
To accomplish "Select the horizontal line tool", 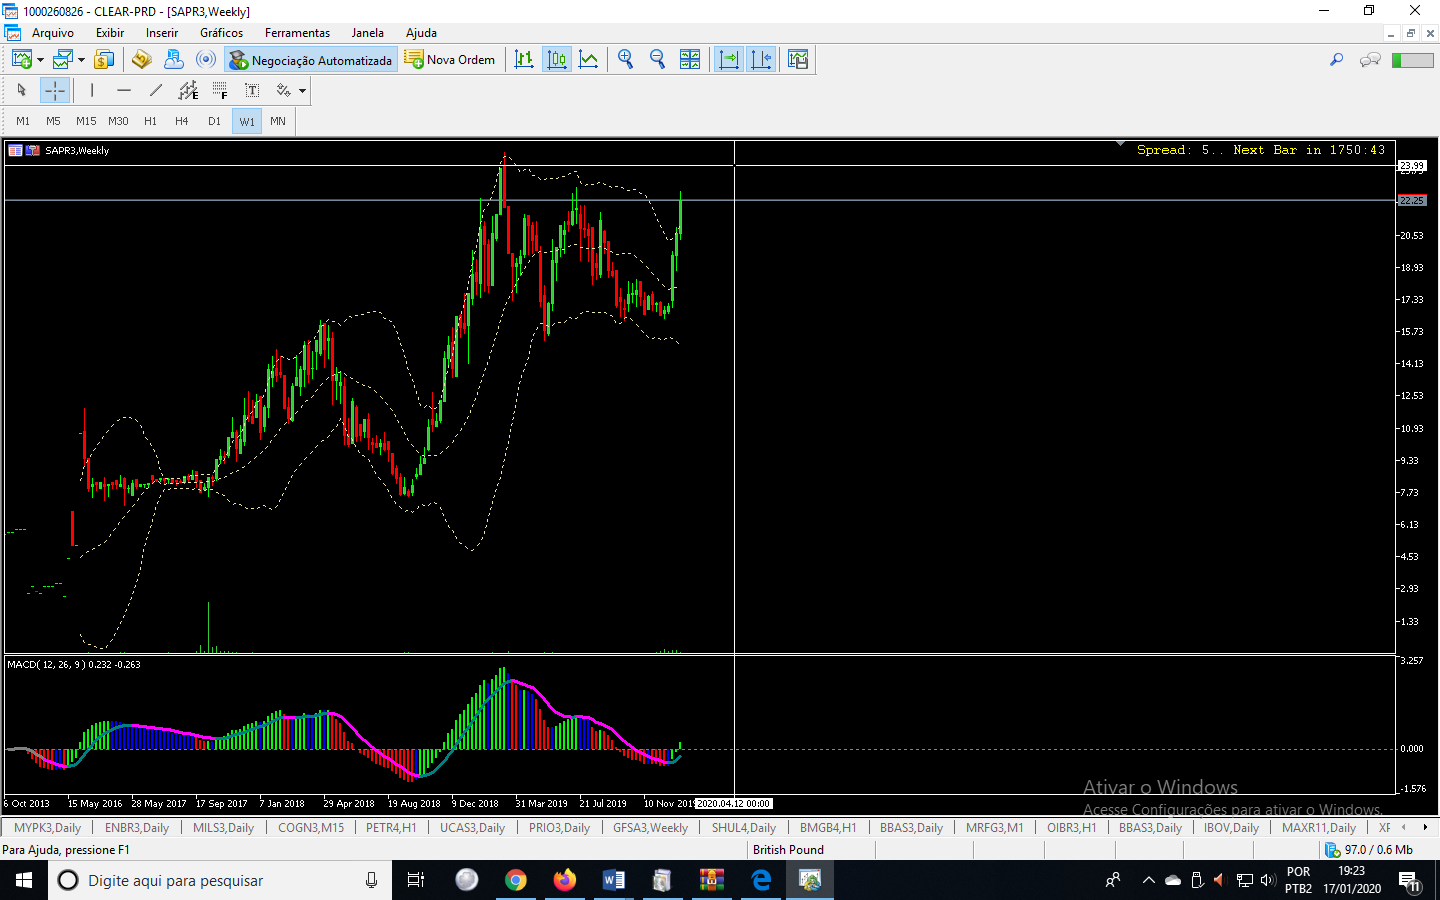I will click(124, 90).
